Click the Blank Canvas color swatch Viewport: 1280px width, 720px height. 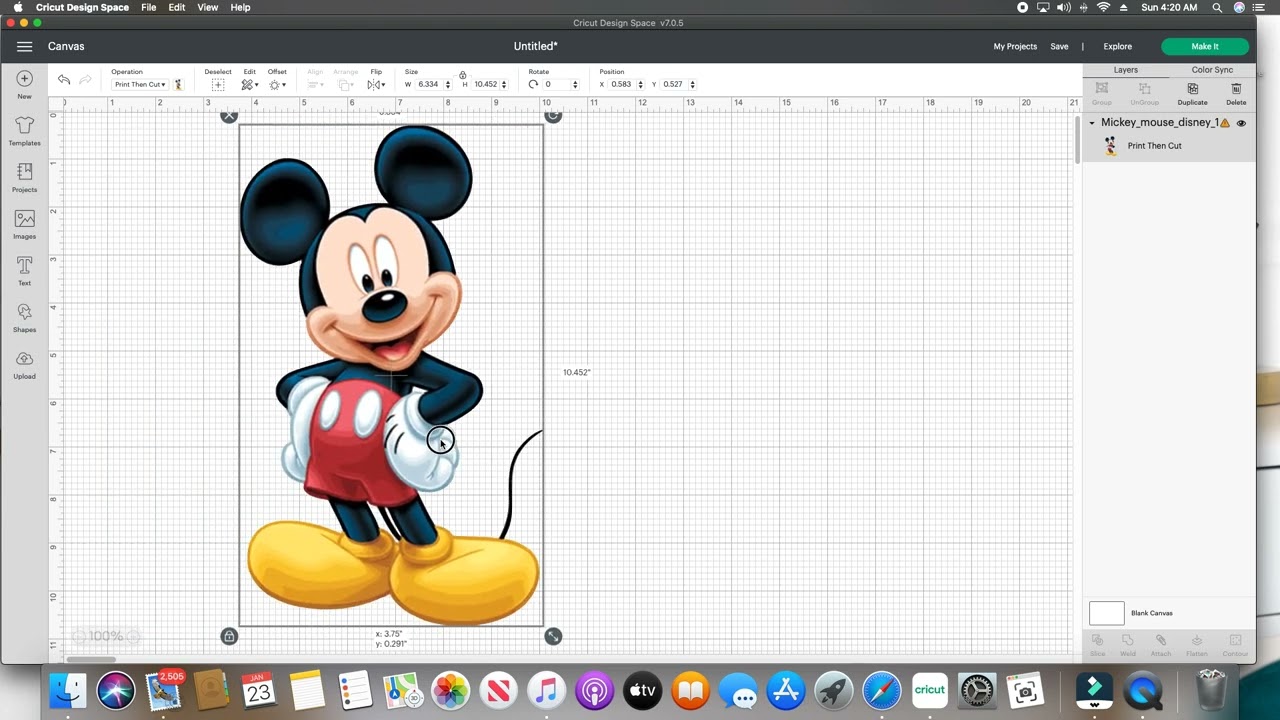[1107, 613]
